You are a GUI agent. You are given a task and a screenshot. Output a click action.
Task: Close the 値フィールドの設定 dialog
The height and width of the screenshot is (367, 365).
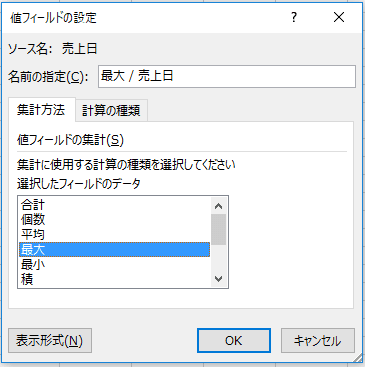tap(339, 17)
